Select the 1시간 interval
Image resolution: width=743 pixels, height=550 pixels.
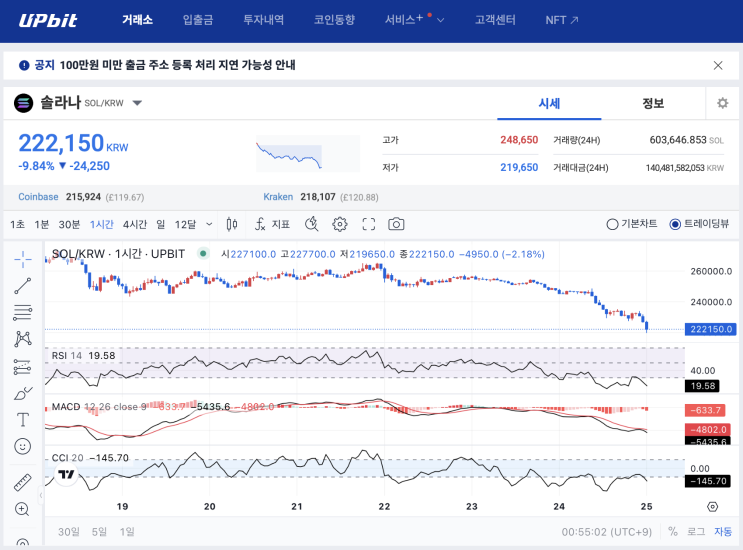(101, 224)
